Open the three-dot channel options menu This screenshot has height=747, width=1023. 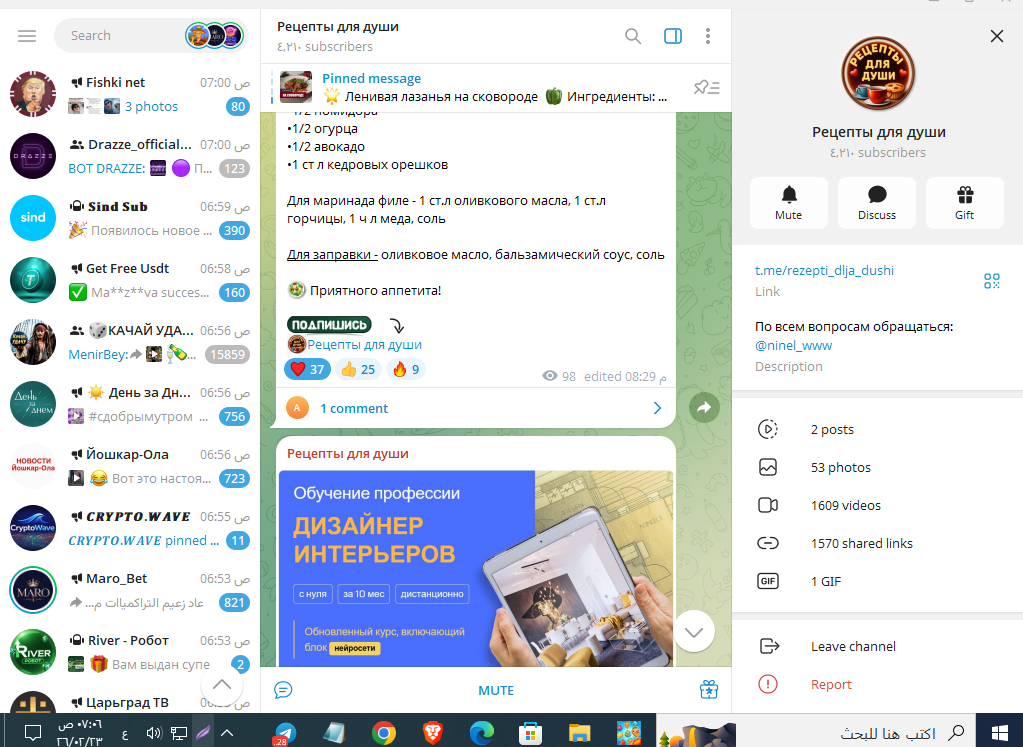pyautogui.click(x=707, y=36)
